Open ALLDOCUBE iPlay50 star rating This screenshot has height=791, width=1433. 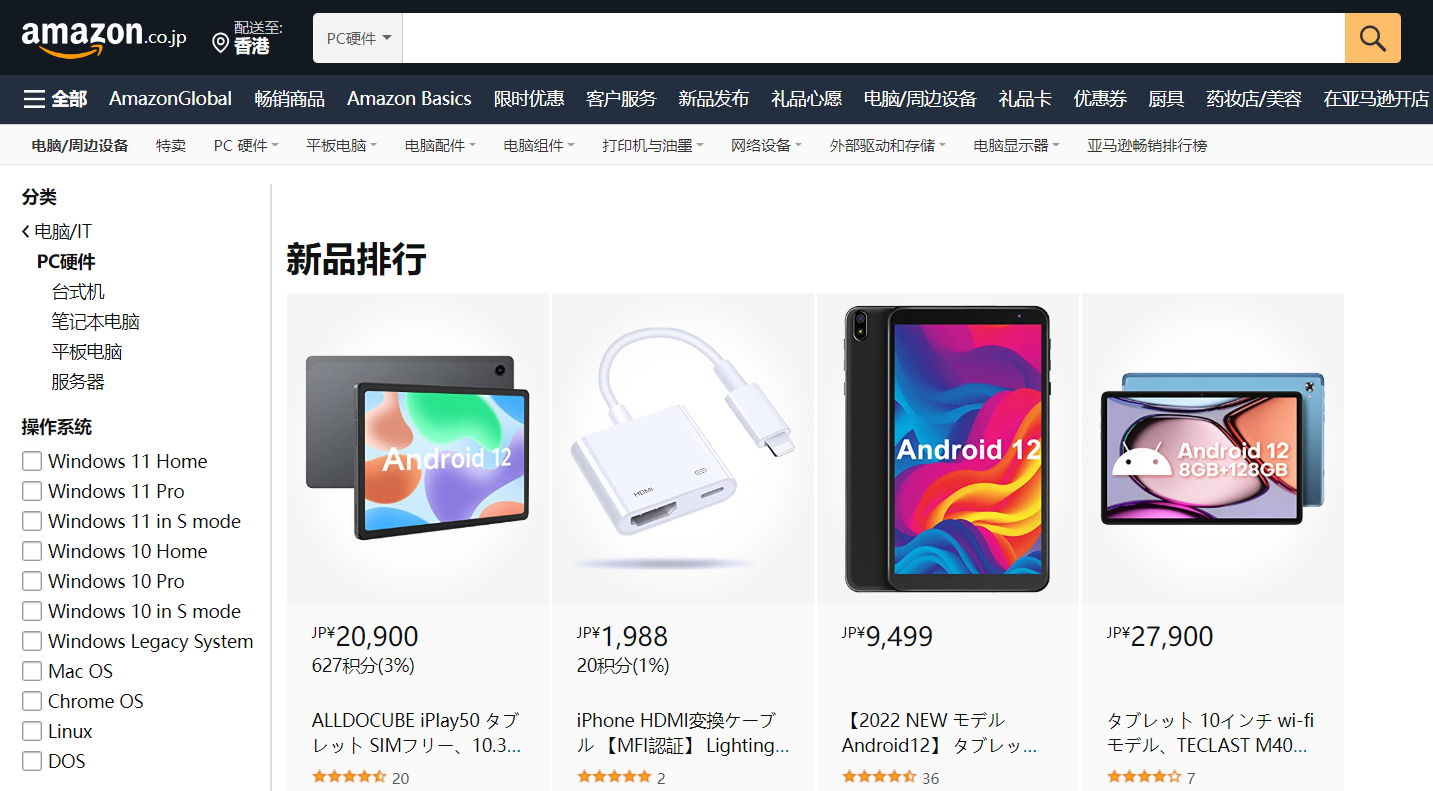tap(349, 777)
